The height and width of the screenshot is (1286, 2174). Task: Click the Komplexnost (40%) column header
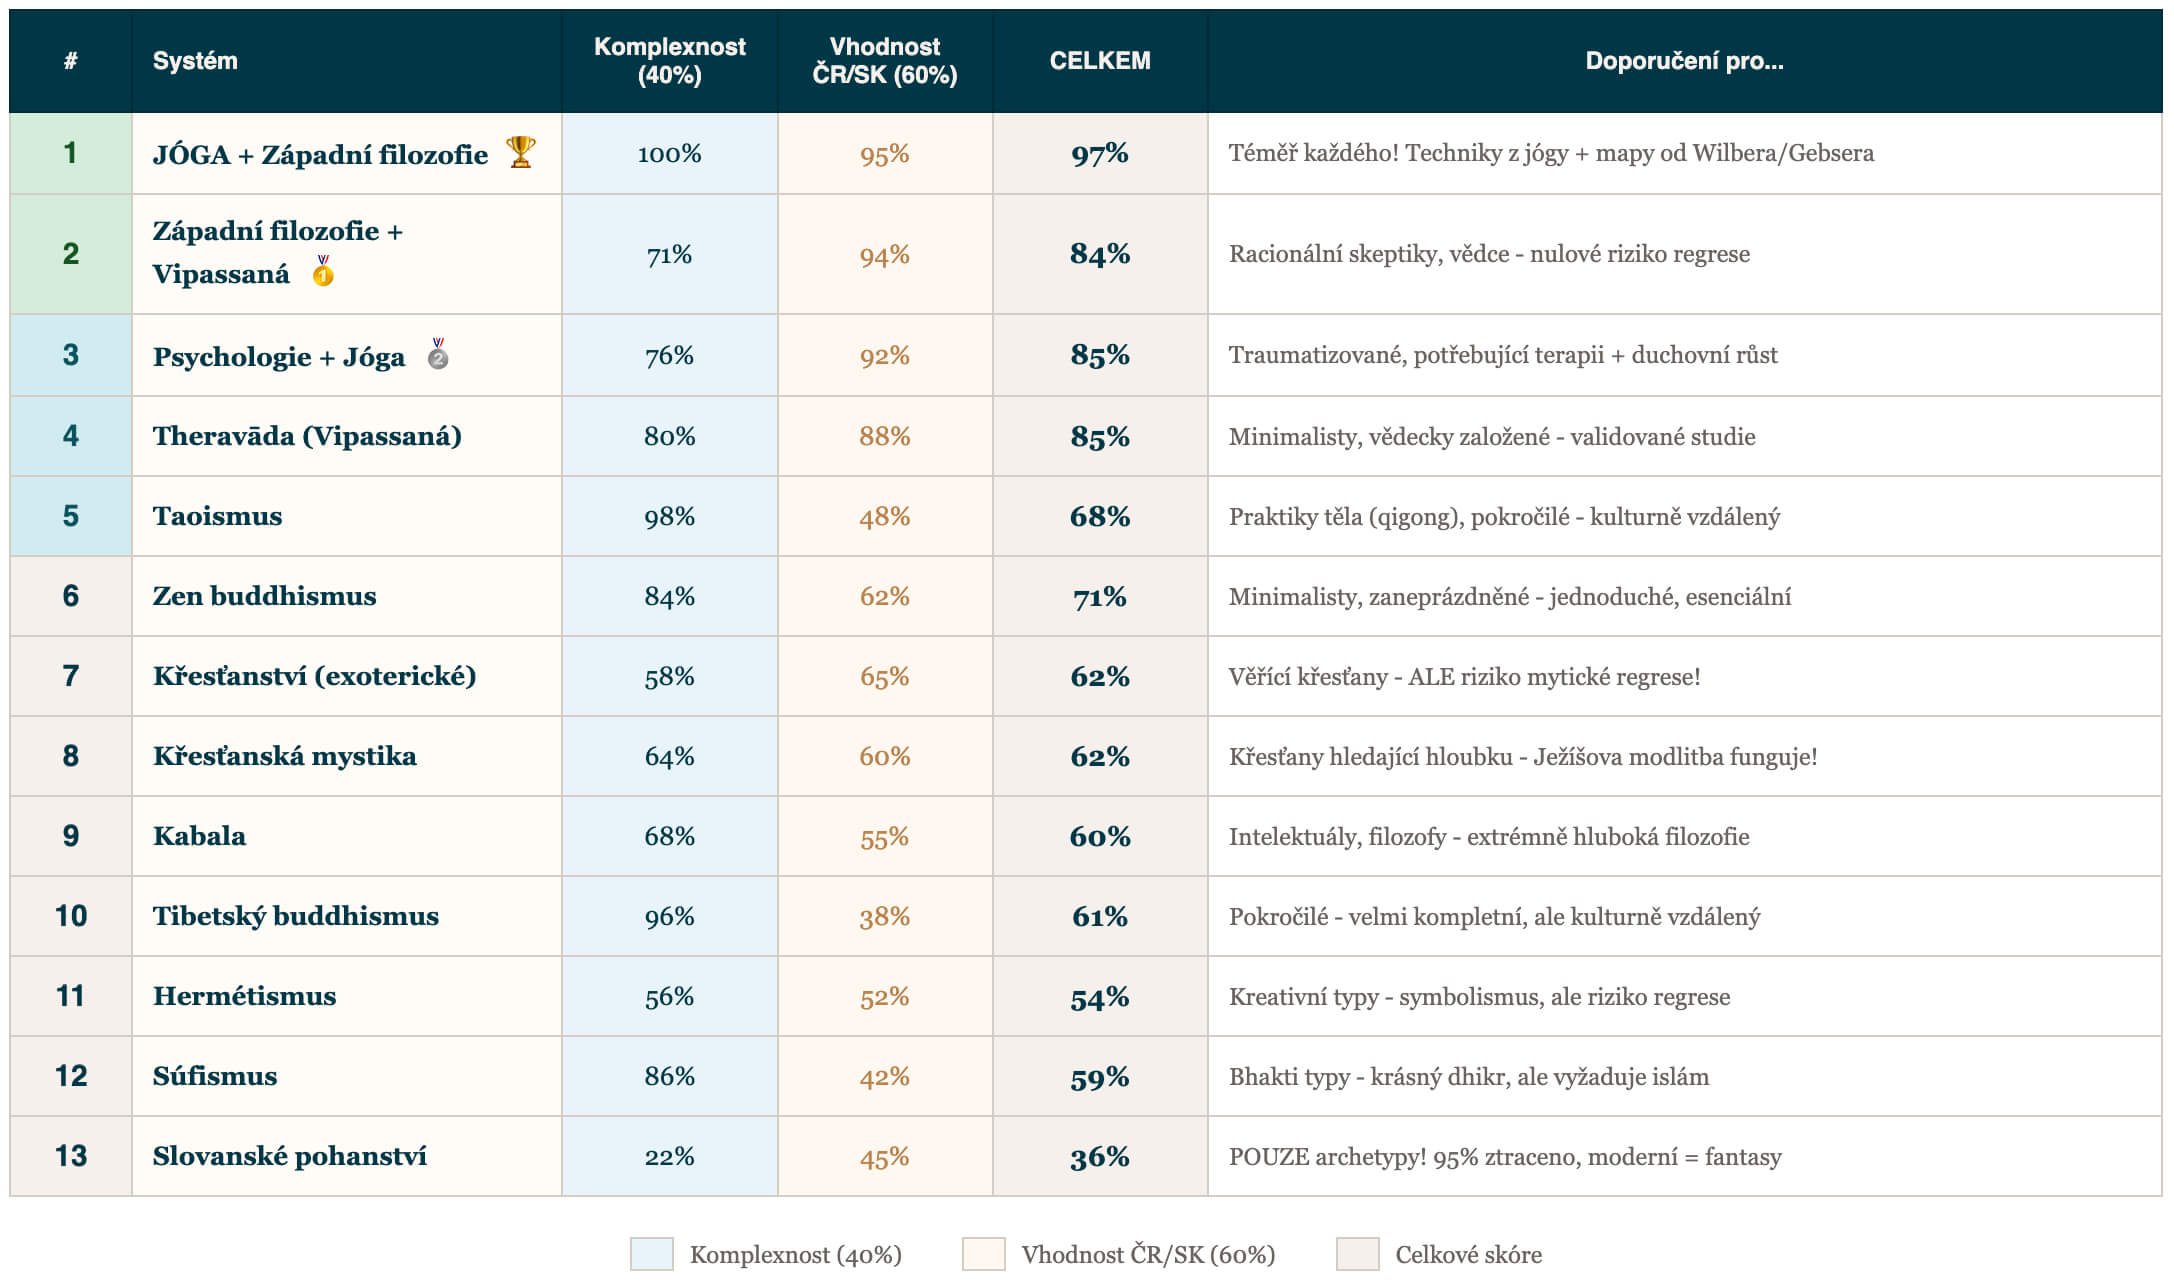tap(669, 61)
